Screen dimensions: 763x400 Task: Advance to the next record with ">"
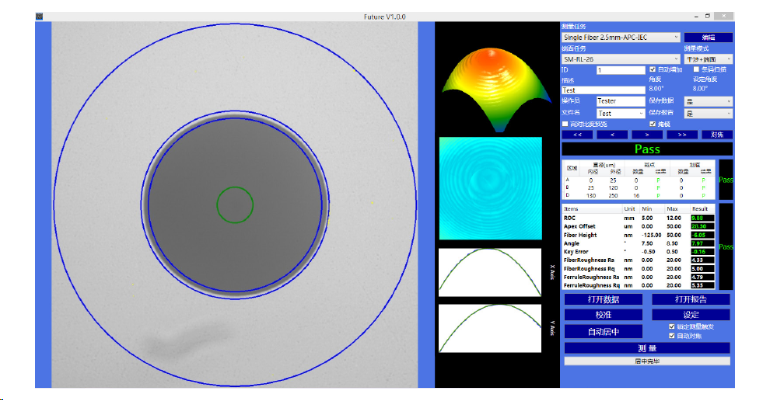tap(646, 134)
